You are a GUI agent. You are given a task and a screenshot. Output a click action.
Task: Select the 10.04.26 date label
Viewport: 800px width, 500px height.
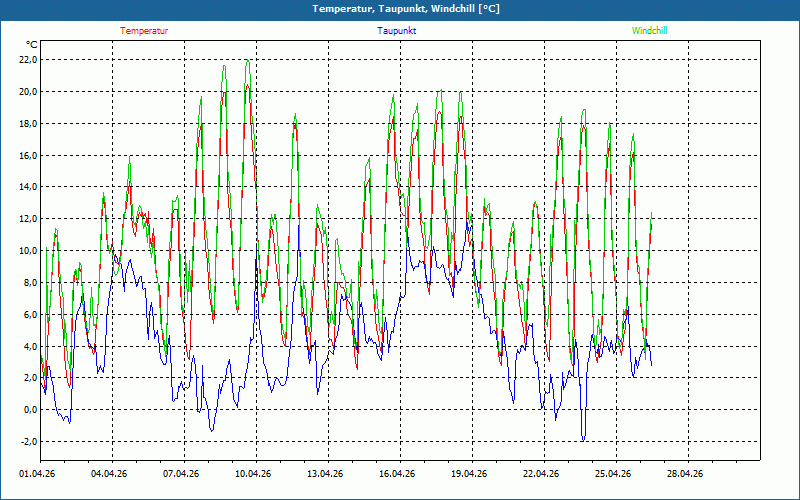(253, 475)
